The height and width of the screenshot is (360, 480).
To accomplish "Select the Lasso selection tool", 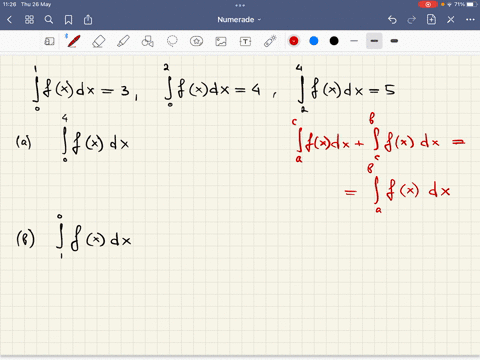I will tap(172, 41).
